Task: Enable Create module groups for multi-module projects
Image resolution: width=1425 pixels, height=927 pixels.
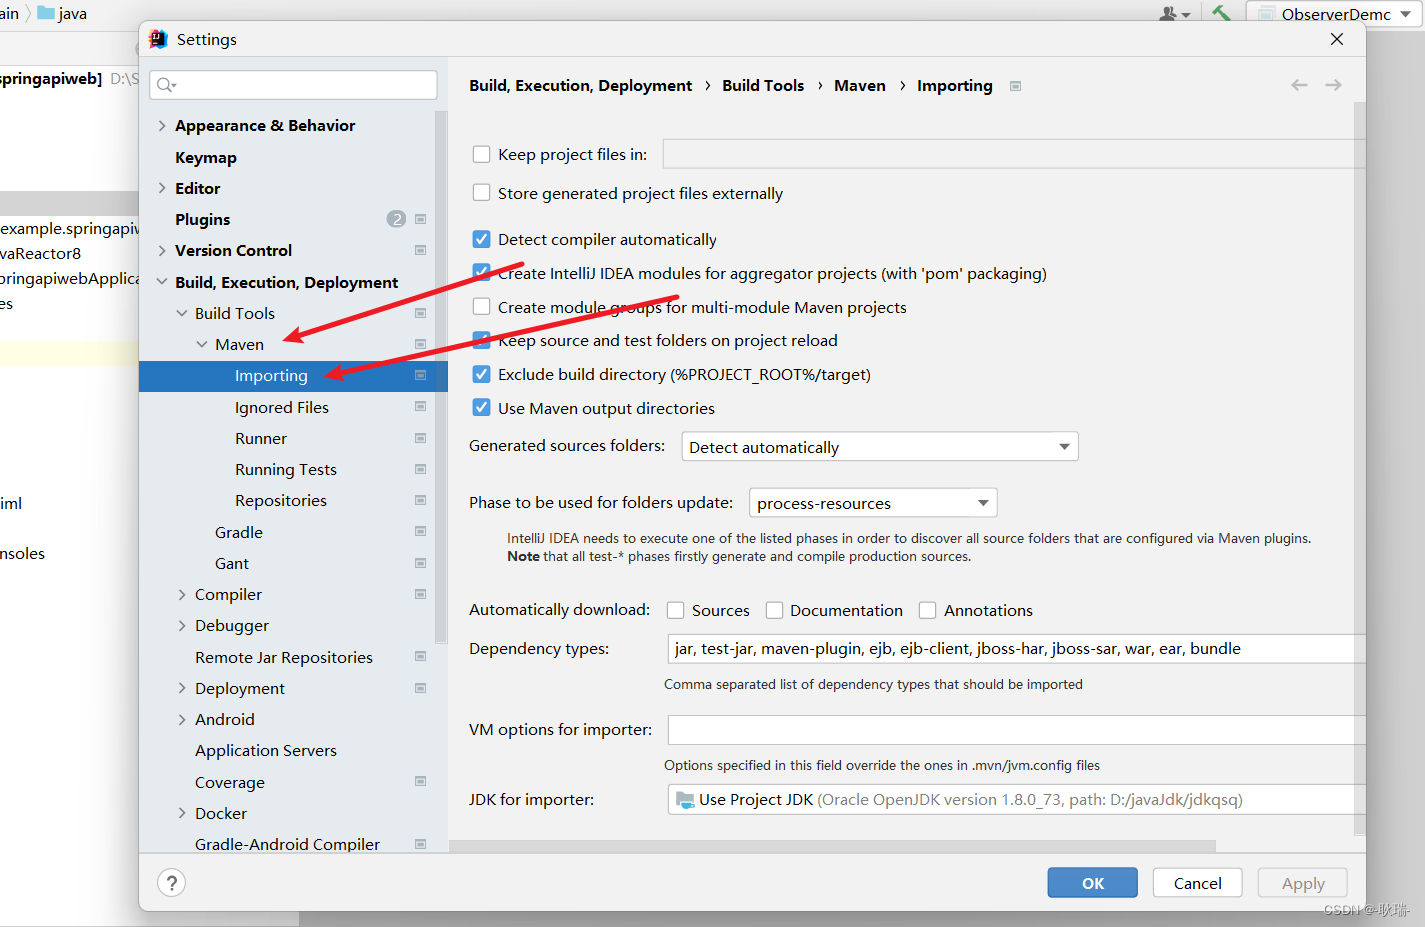Action: (481, 307)
